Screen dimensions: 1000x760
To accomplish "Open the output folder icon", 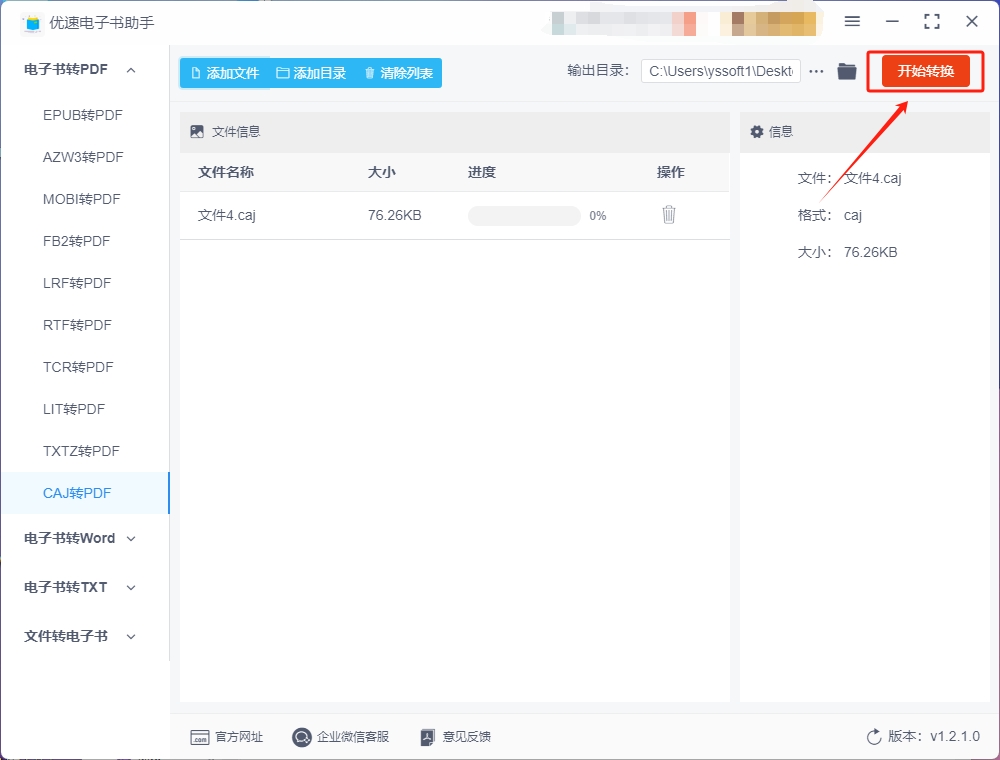I will click(x=847, y=71).
